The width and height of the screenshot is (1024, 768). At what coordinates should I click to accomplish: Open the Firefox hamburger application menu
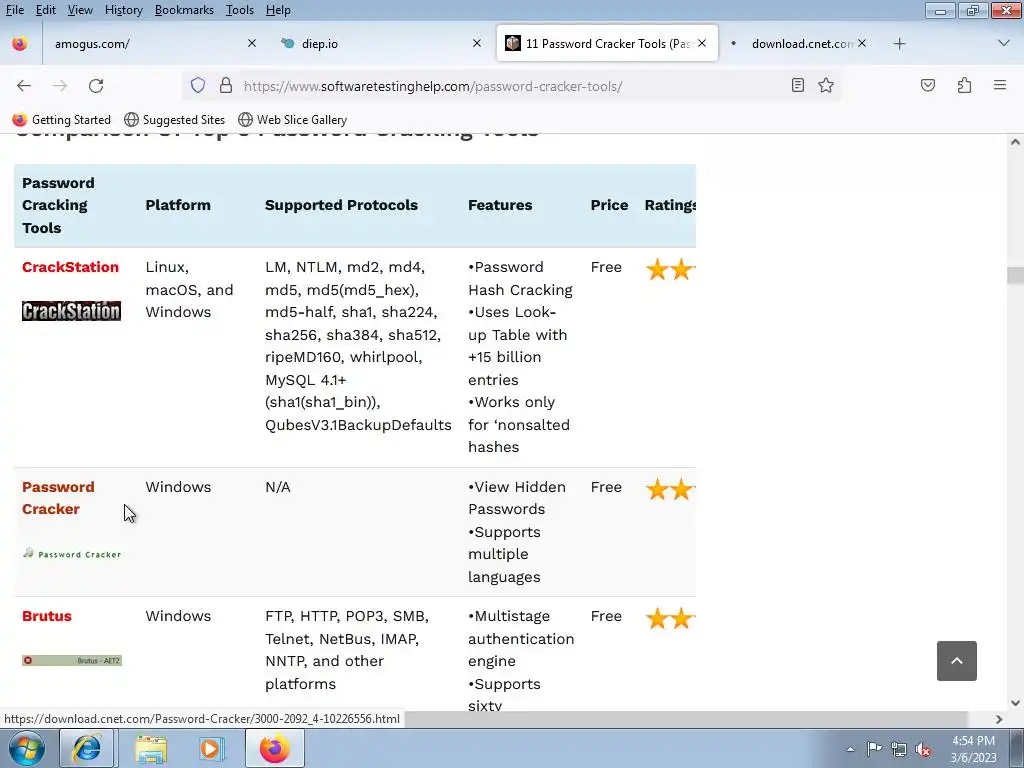coord(1000,86)
